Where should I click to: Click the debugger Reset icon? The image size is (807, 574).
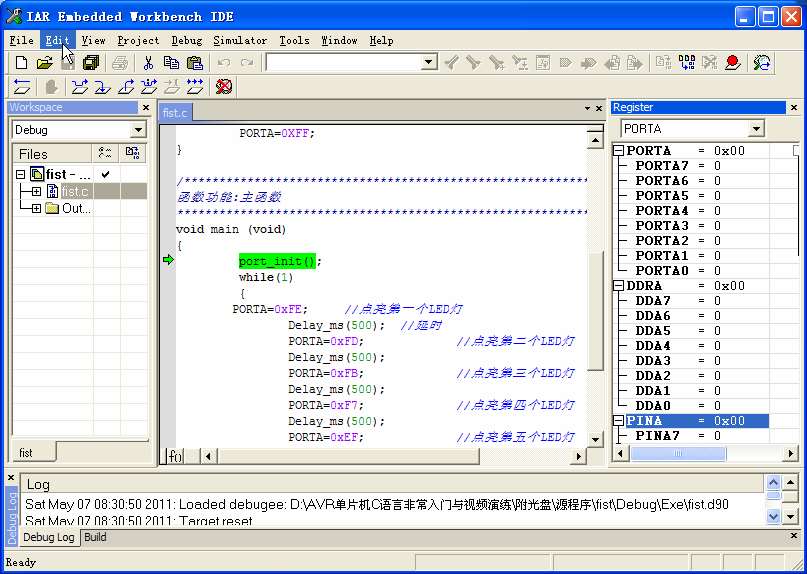click(x=21, y=87)
